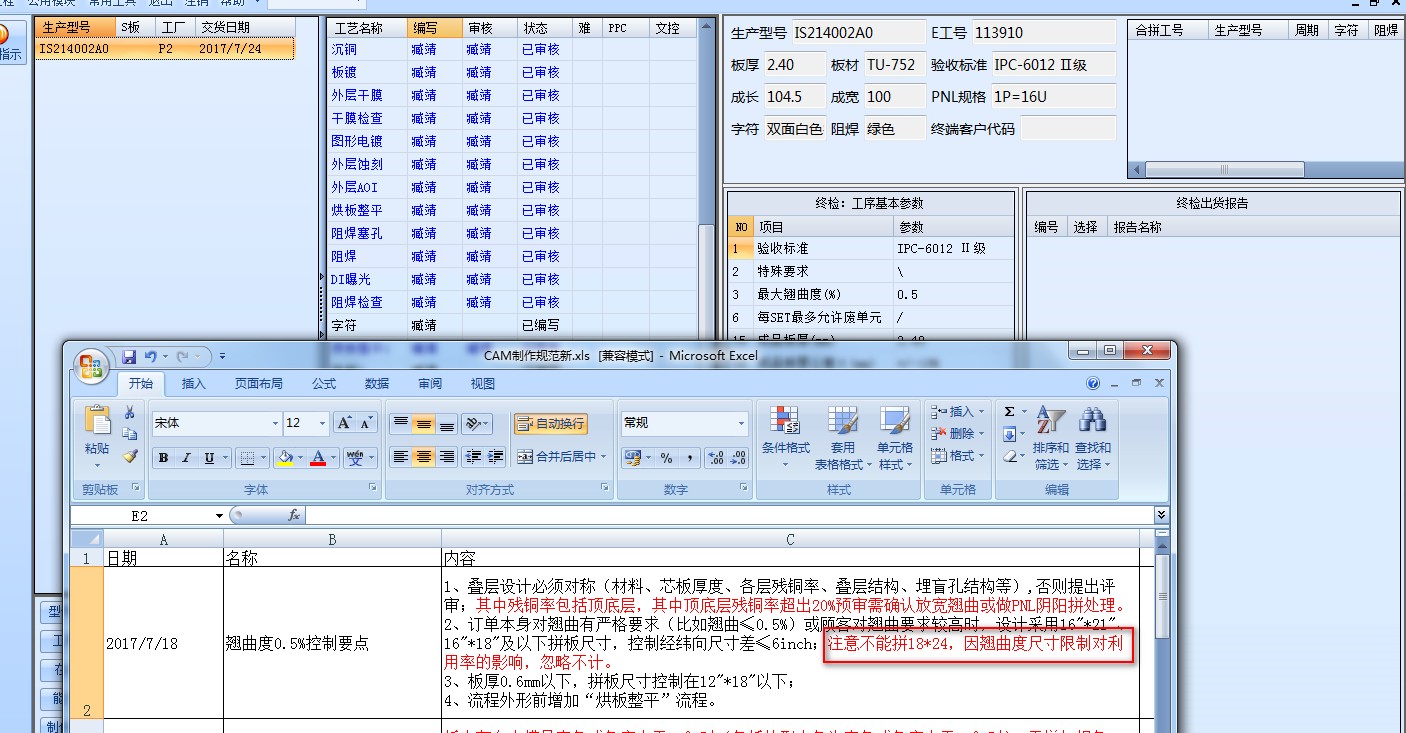
Task: Apply cell borders icon
Action: coord(246,458)
